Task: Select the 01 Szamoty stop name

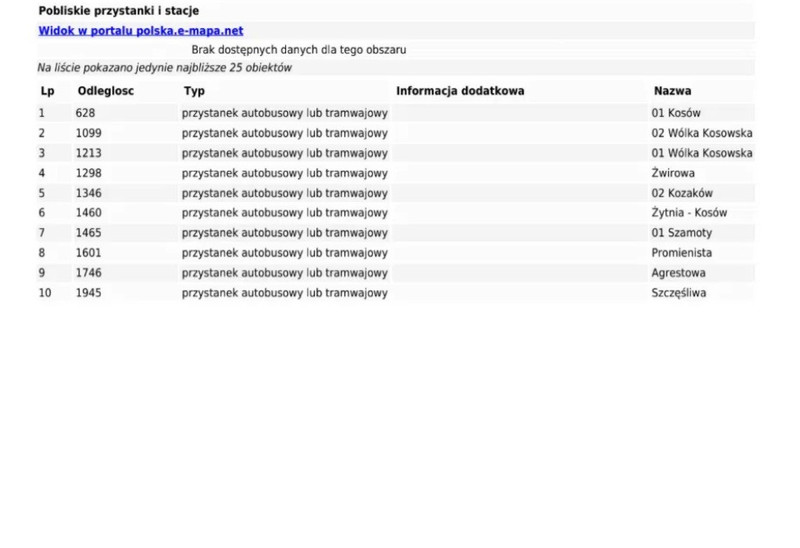Action: click(x=681, y=233)
